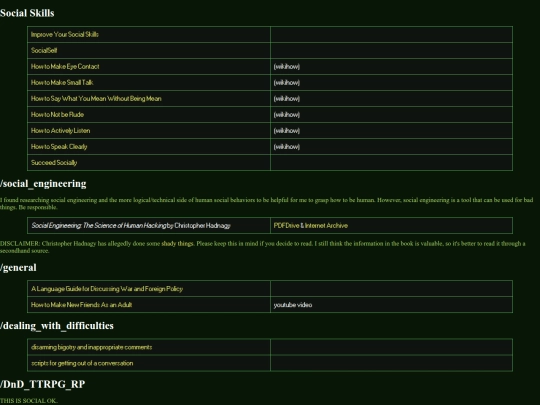Click the Social Skills heading
Viewport: 540px width, 405px height.
click(x=27, y=13)
